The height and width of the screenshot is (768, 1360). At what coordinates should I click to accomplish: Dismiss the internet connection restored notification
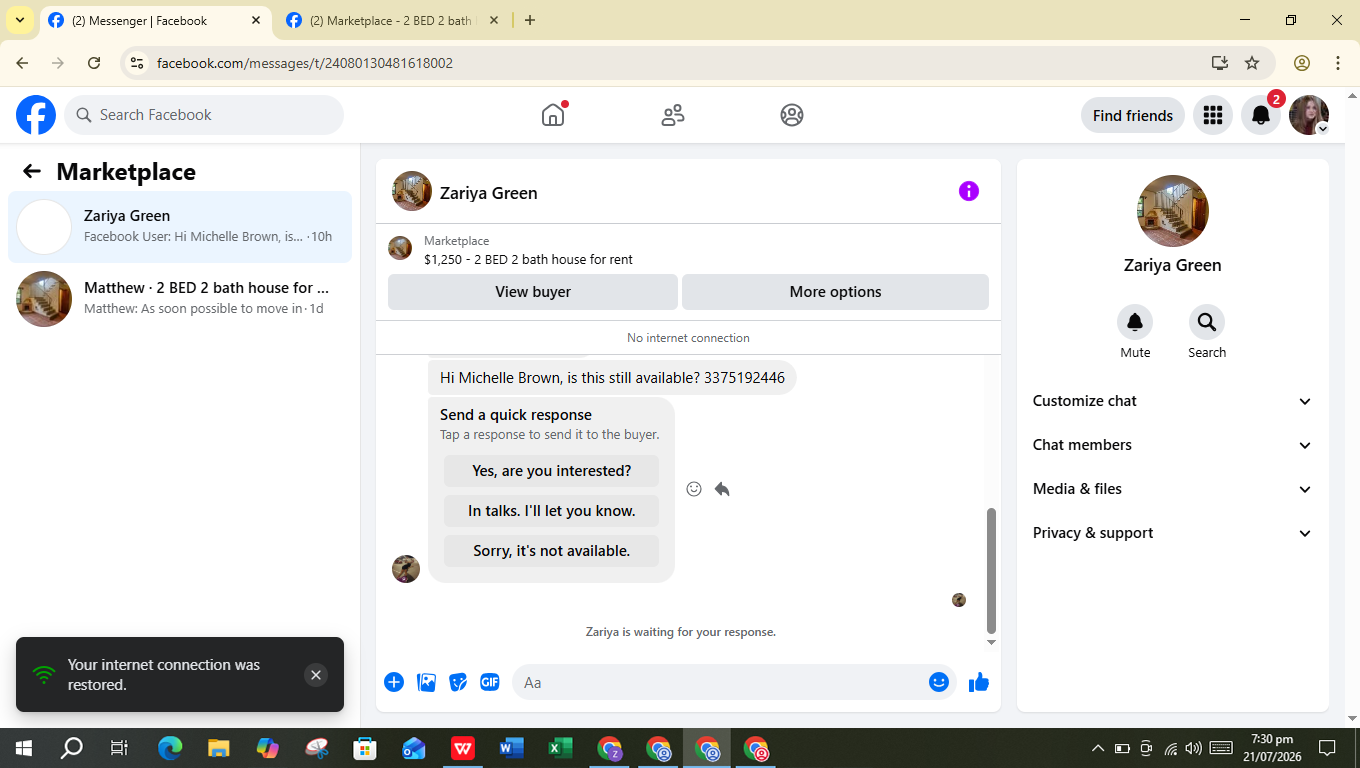316,675
